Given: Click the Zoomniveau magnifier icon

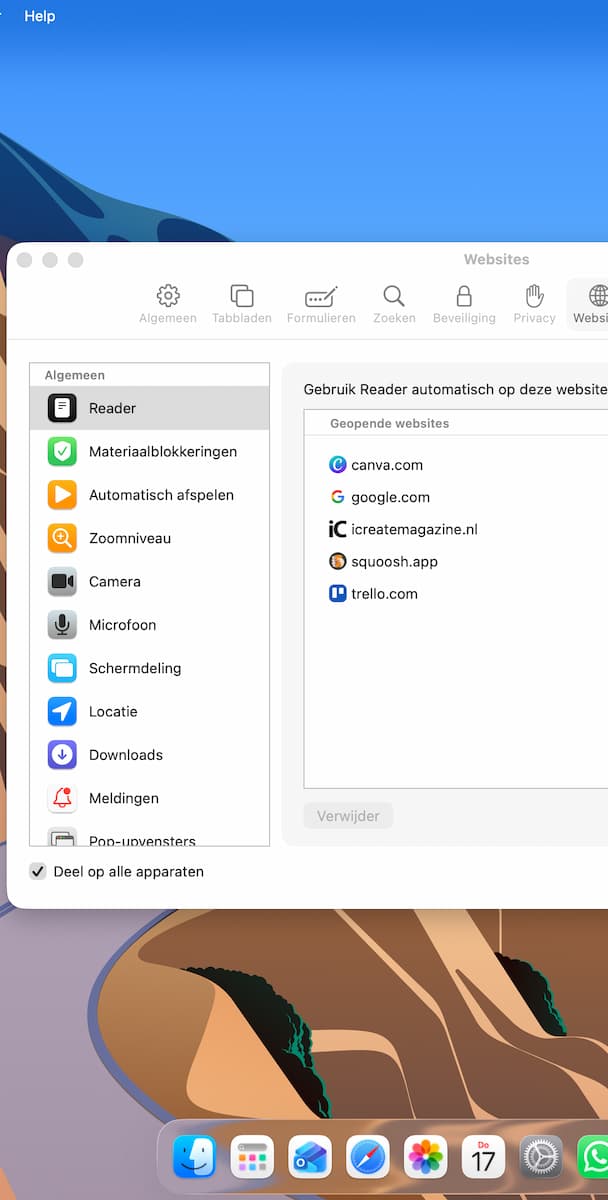Looking at the screenshot, I should (x=62, y=538).
